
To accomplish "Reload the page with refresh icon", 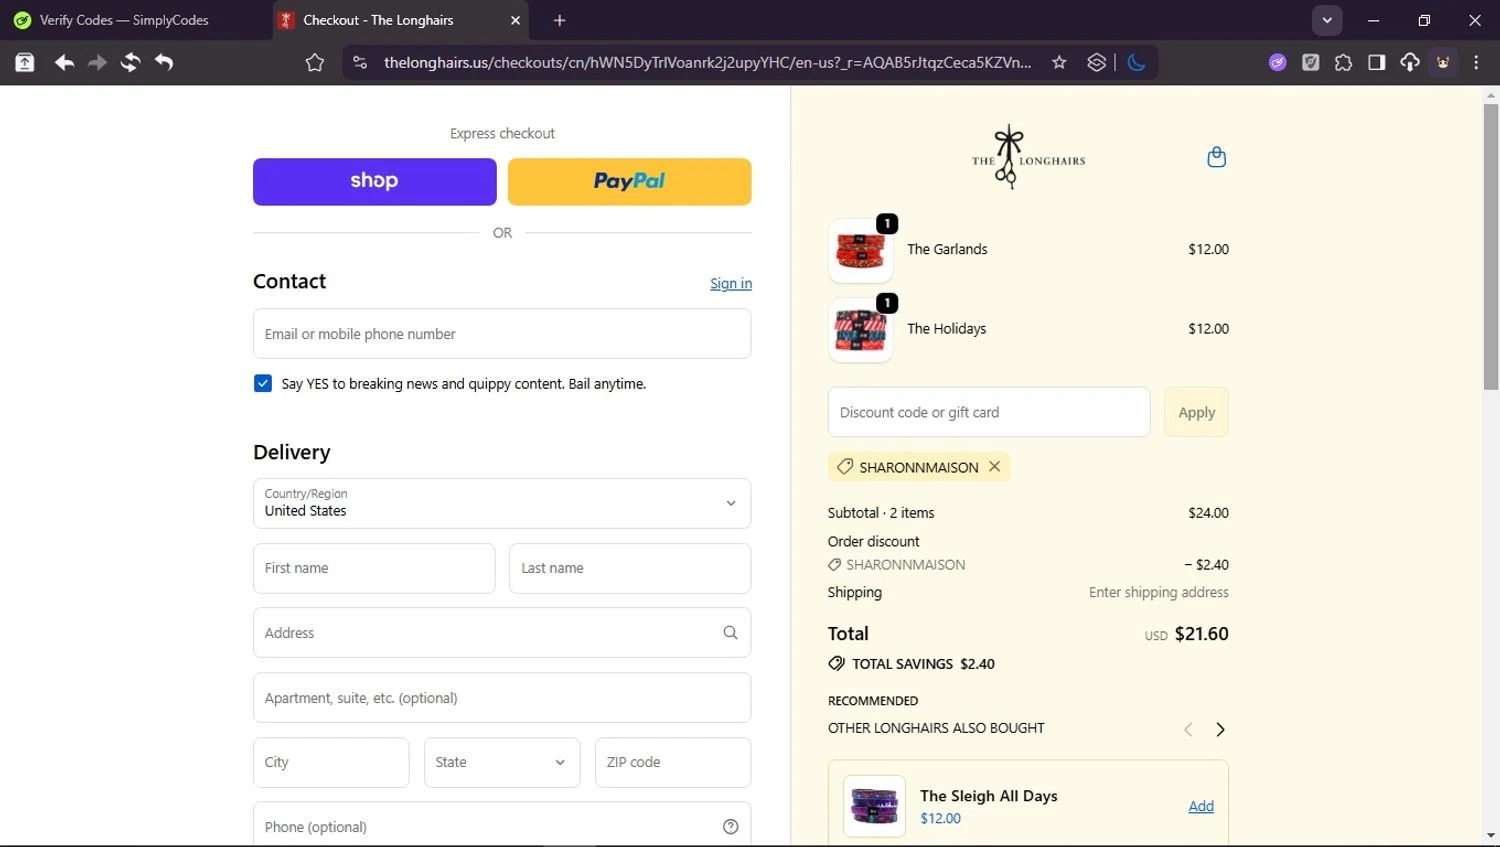I will pyautogui.click(x=130, y=62).
